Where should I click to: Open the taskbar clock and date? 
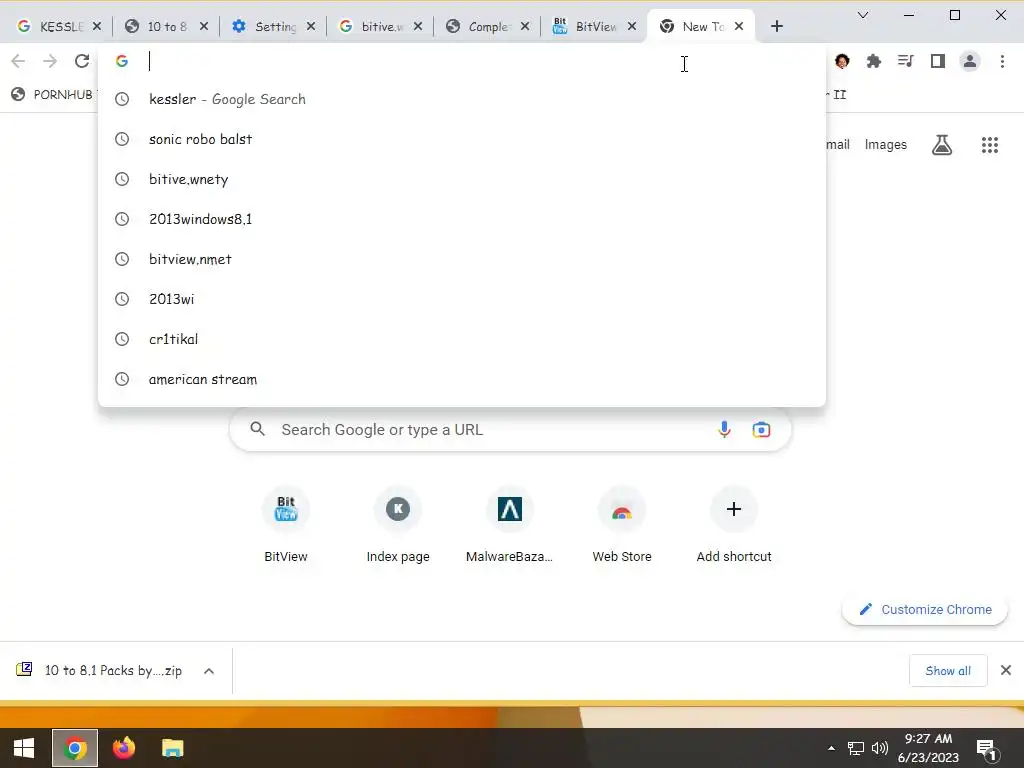click(x=928, y=748)
